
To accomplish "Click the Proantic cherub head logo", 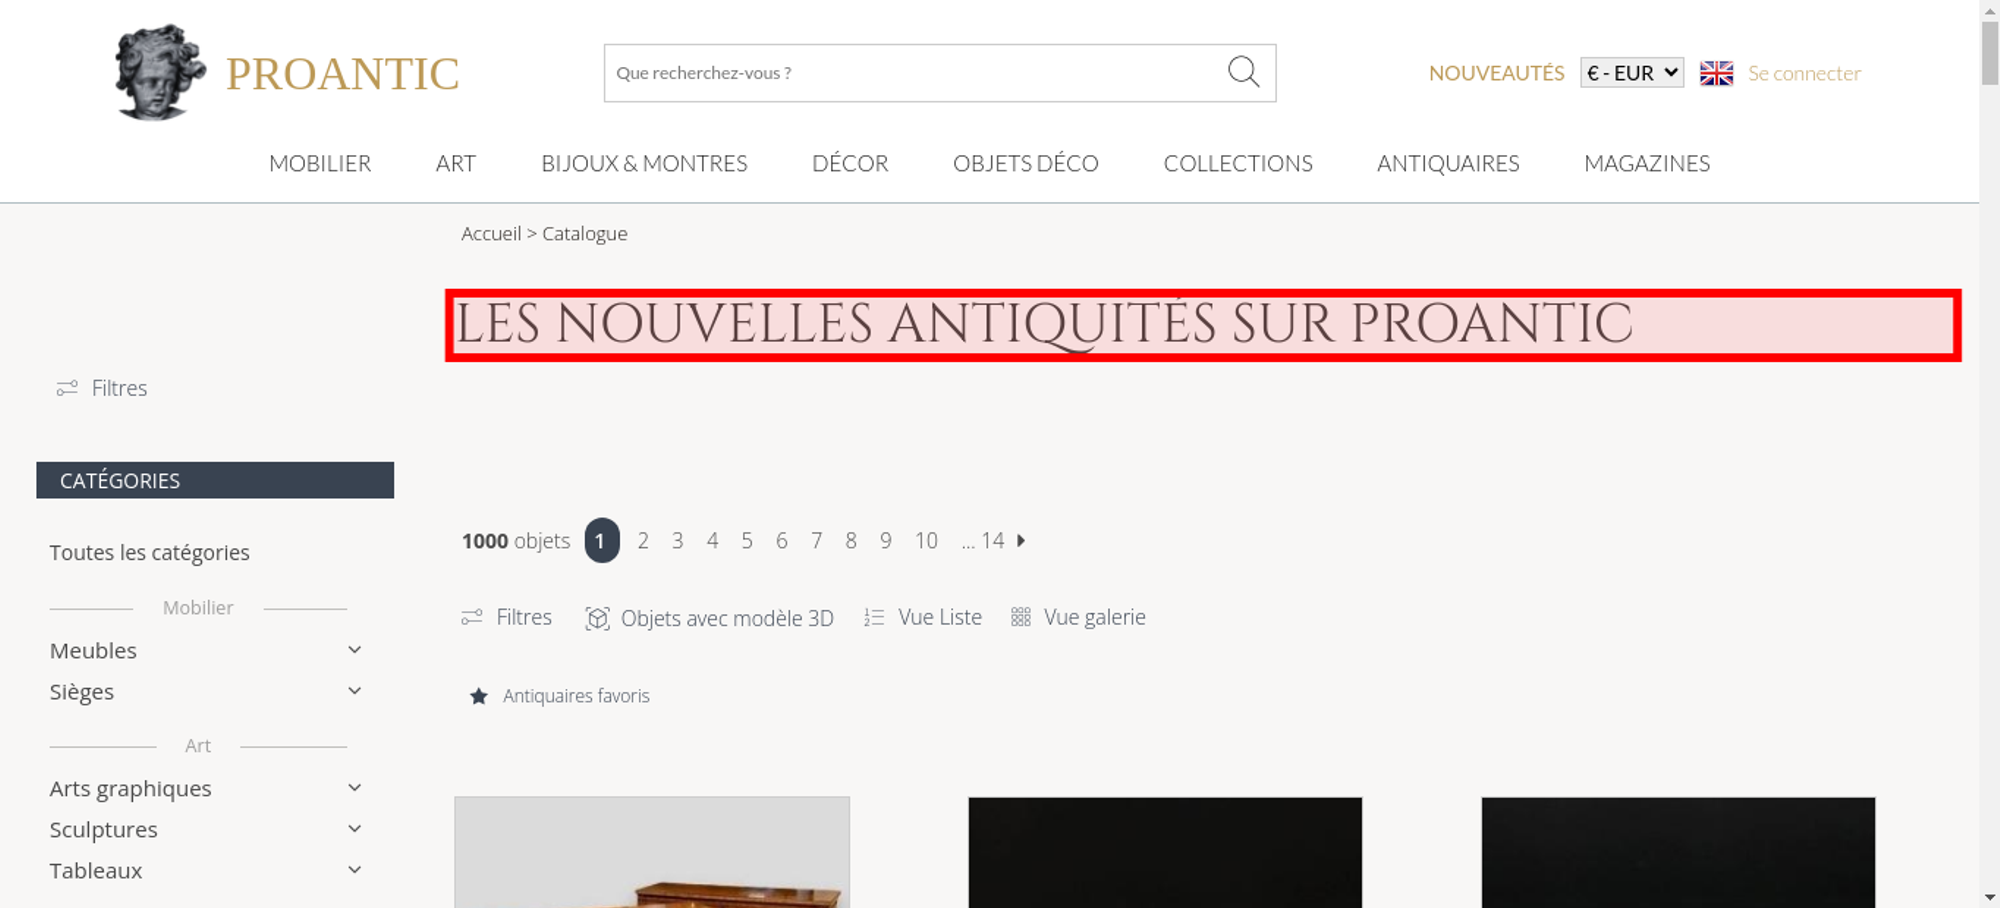I will [160, 73].
